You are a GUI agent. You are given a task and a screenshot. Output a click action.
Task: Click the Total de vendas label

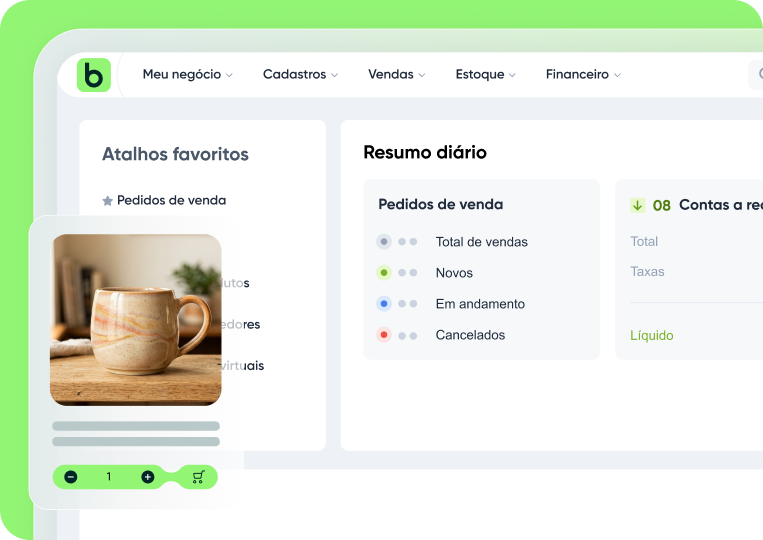tap(481, 242)
